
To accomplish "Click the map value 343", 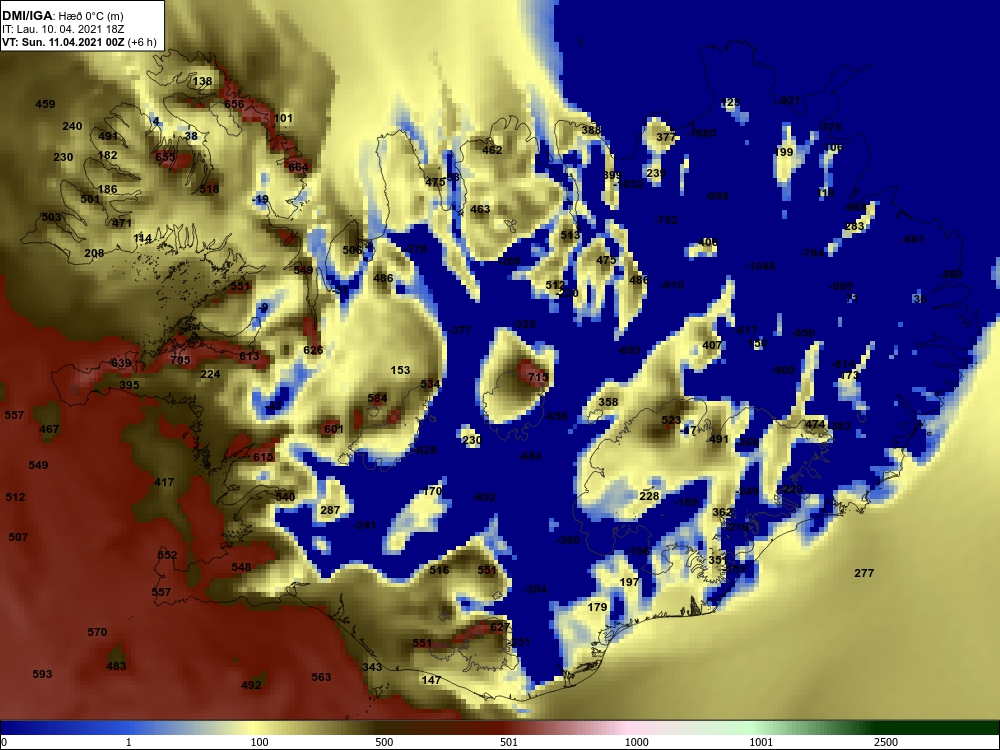I will coord(372,667).
